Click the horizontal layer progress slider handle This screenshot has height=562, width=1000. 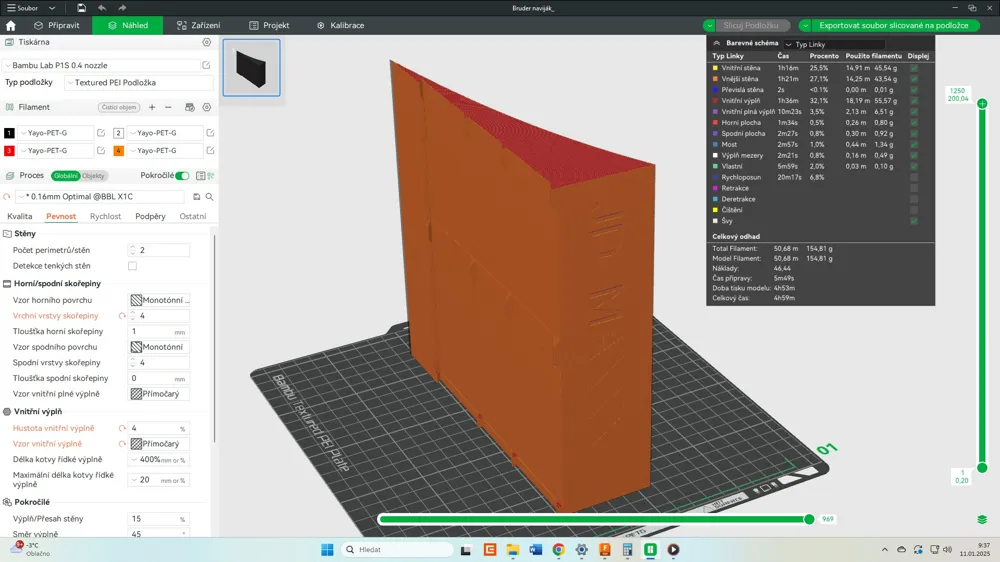[x=809, y=519]
